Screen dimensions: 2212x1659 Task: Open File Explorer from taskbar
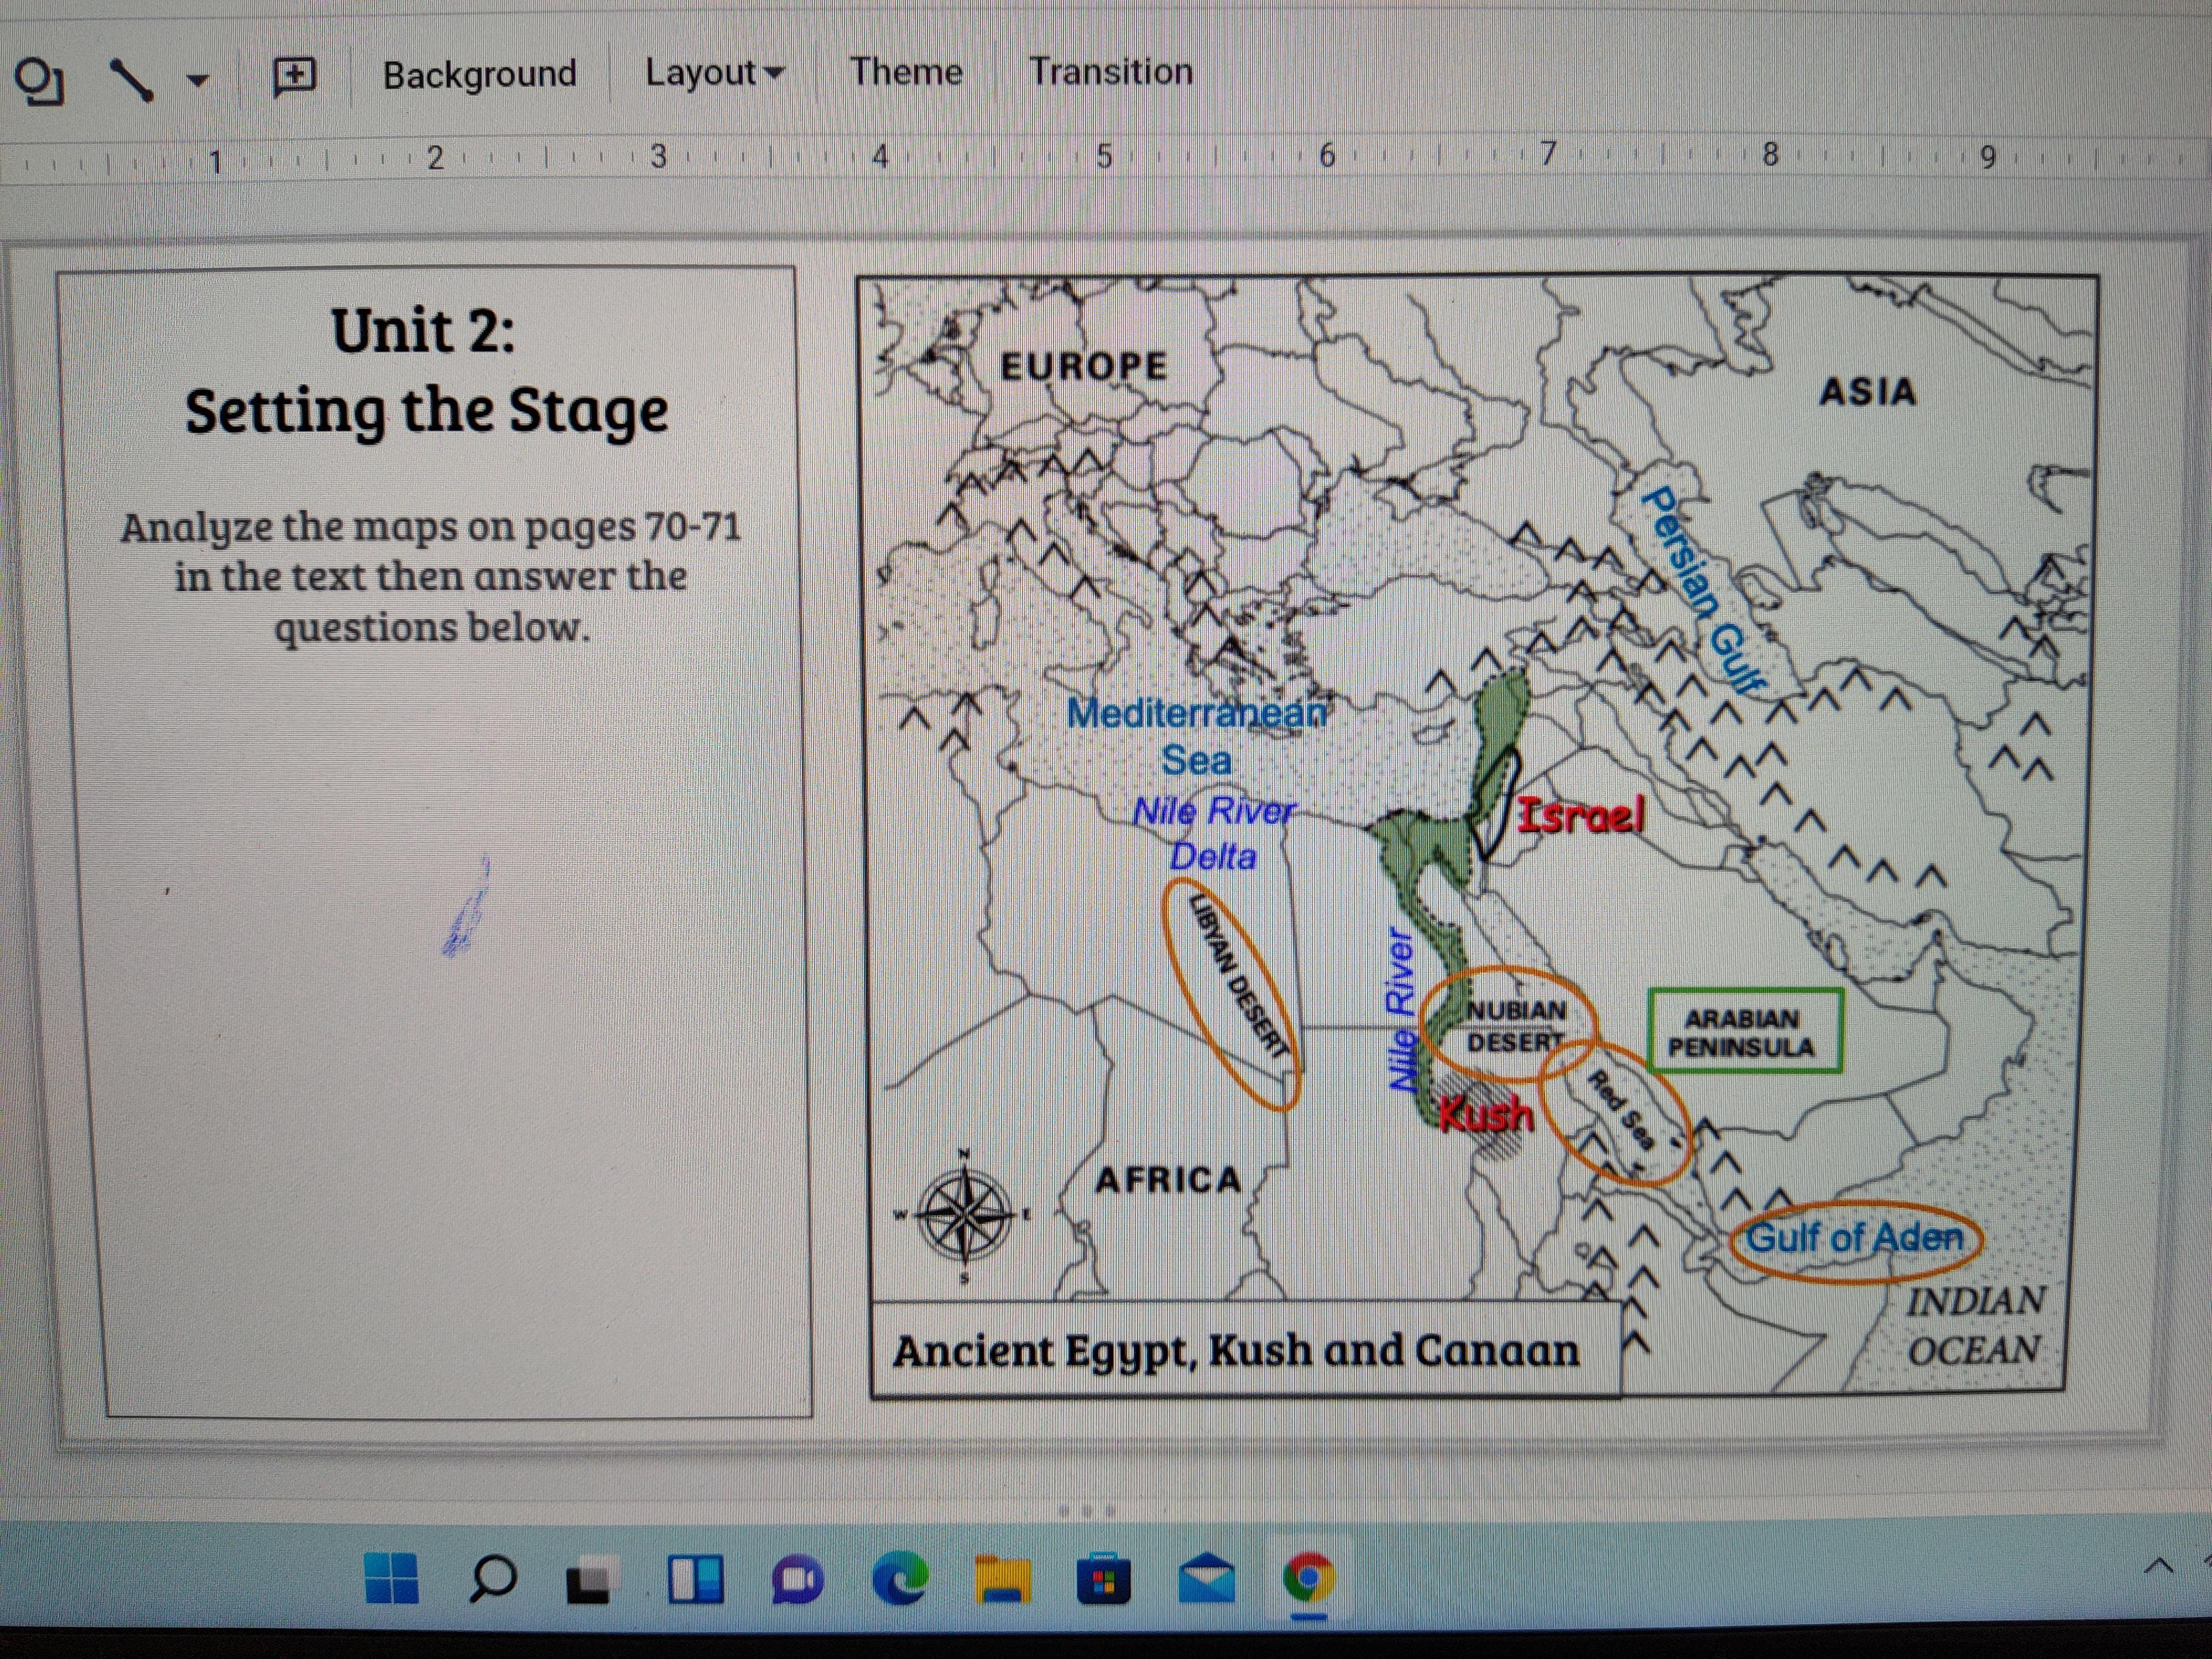(x=1002, y=1579)
